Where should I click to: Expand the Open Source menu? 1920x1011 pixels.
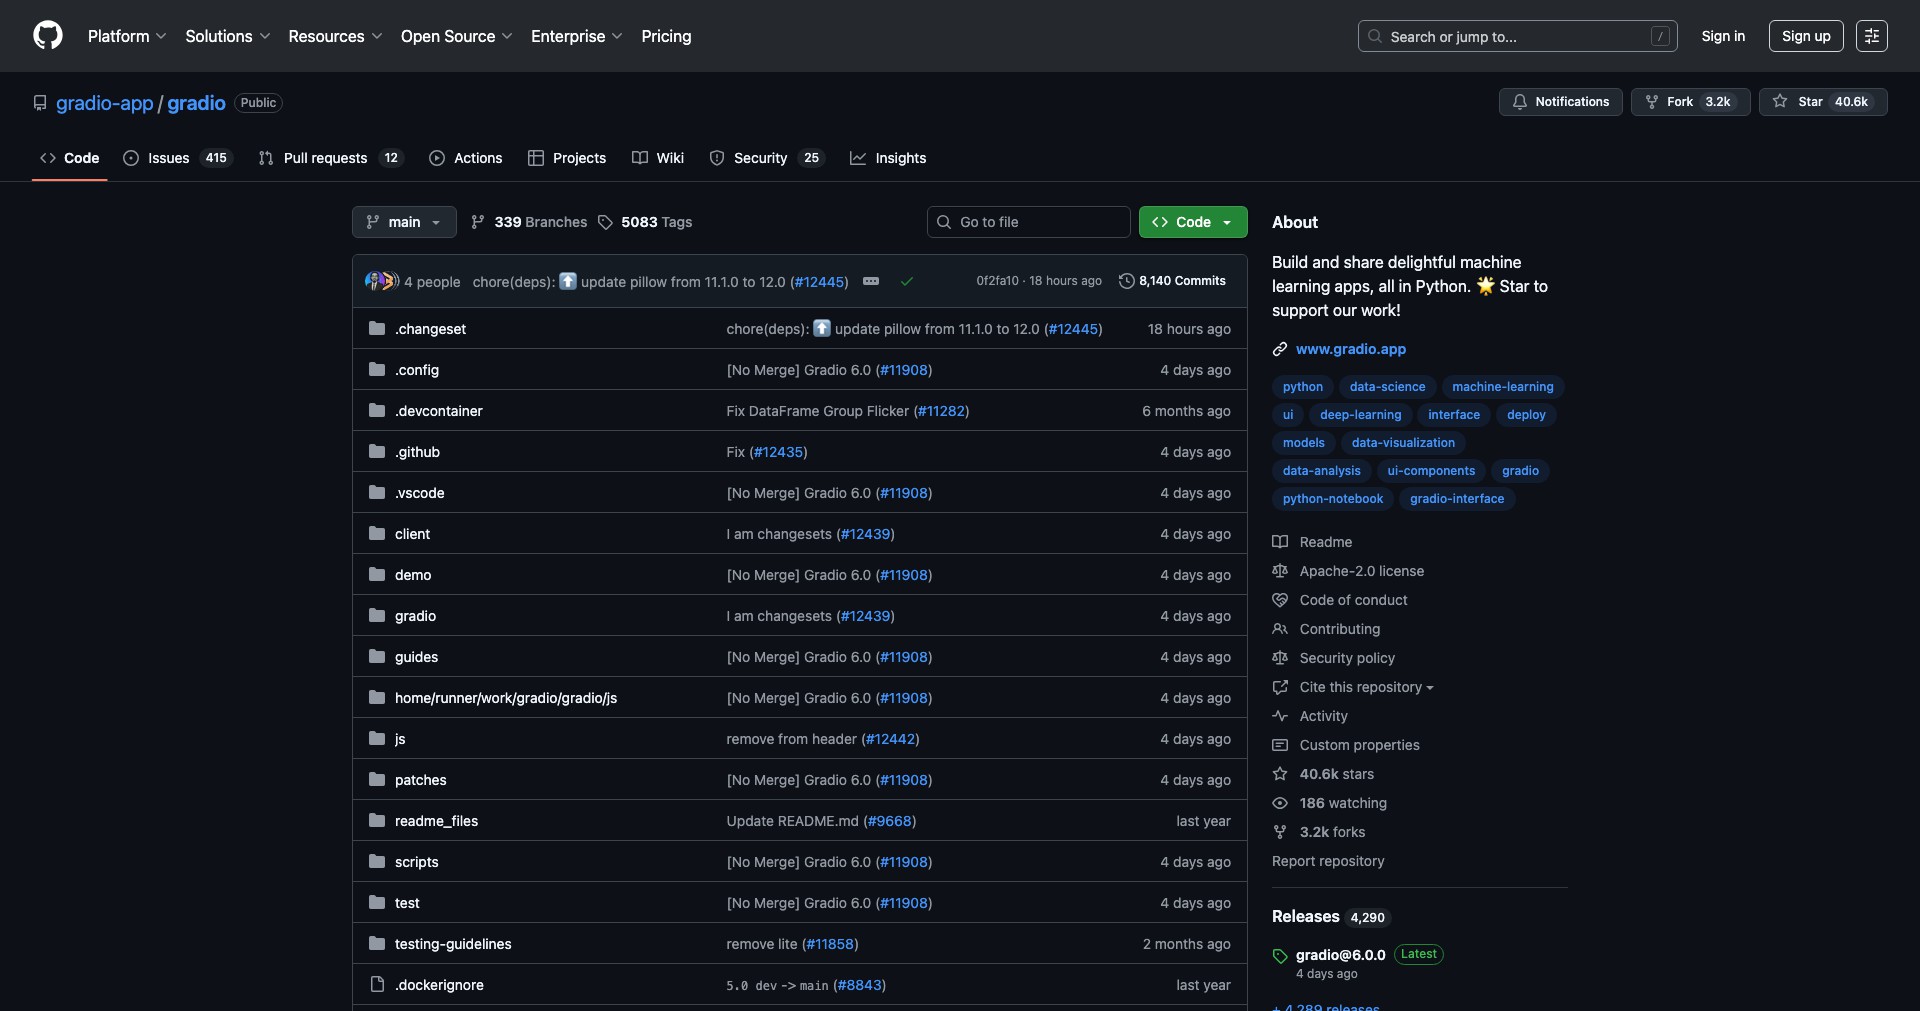[456, 36]
